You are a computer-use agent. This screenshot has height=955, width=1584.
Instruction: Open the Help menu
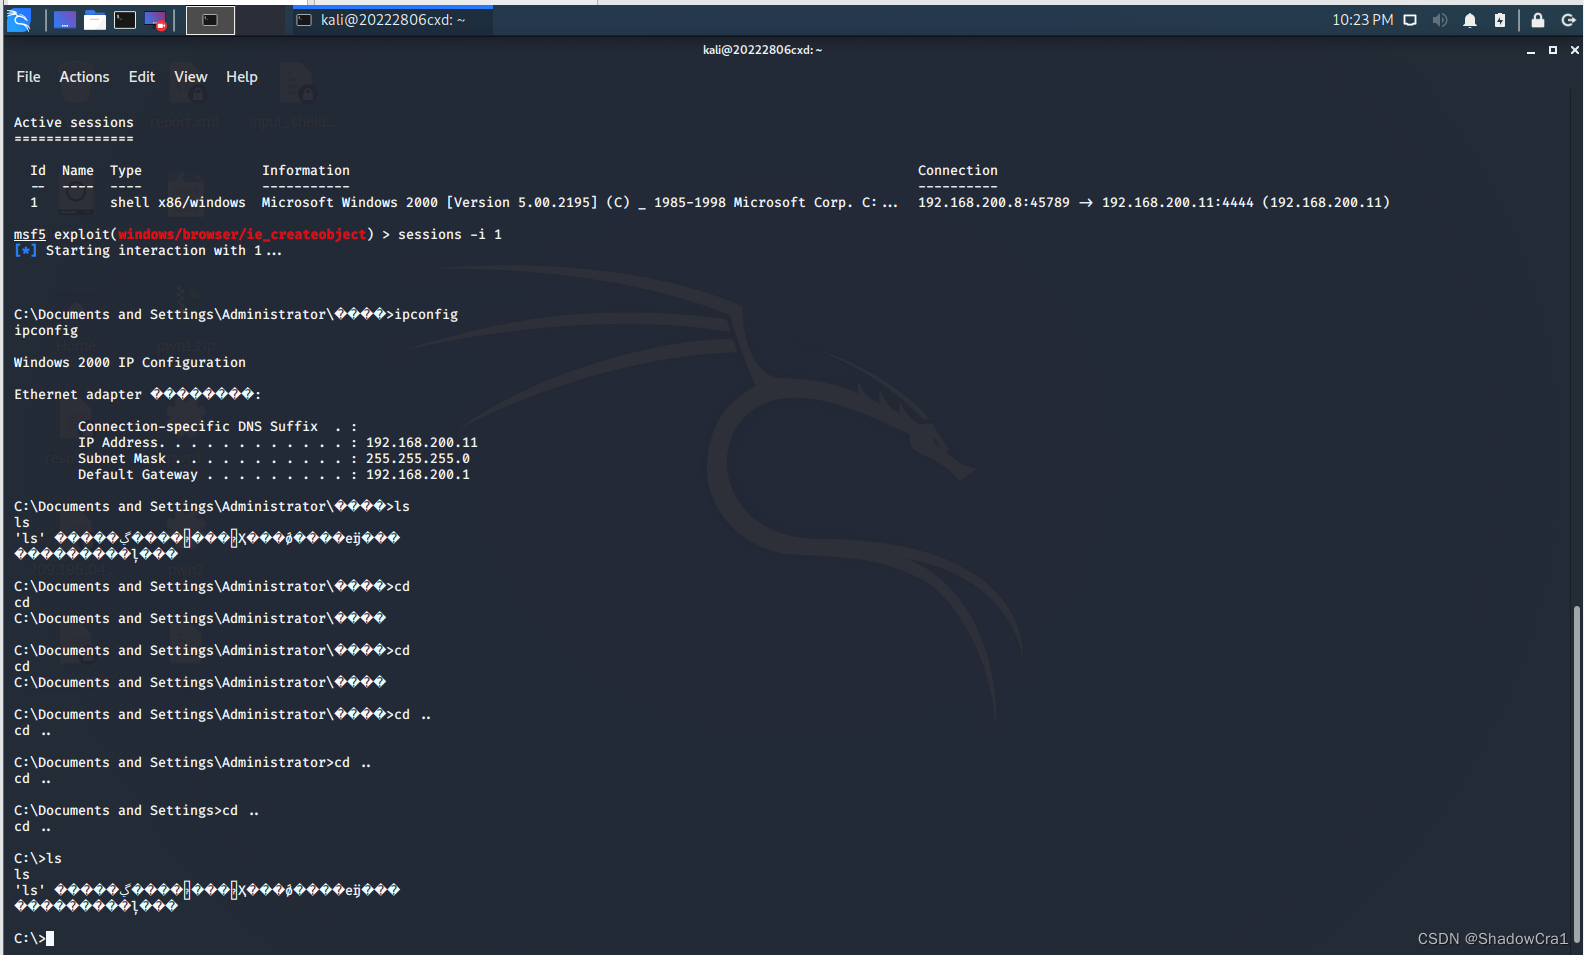[x=242, y=77]
